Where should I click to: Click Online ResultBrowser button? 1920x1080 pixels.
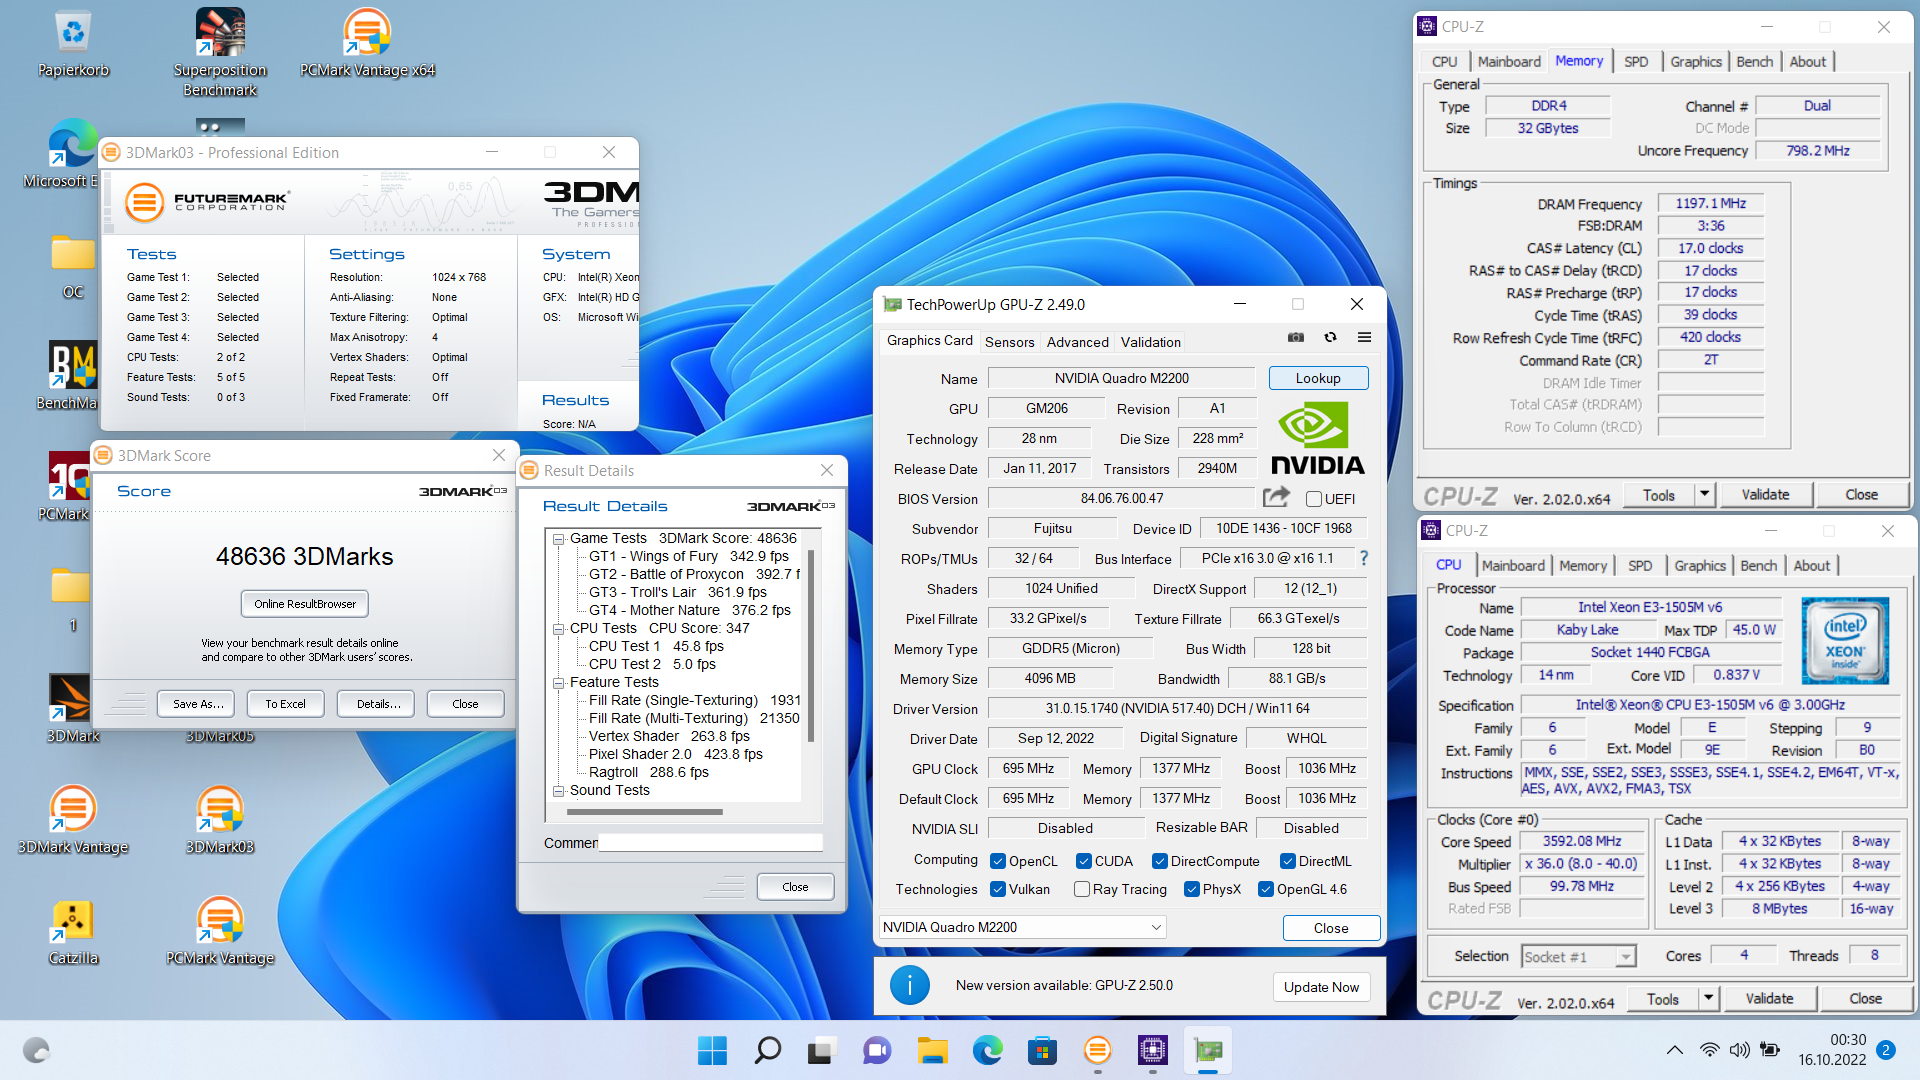coord(305,604)
